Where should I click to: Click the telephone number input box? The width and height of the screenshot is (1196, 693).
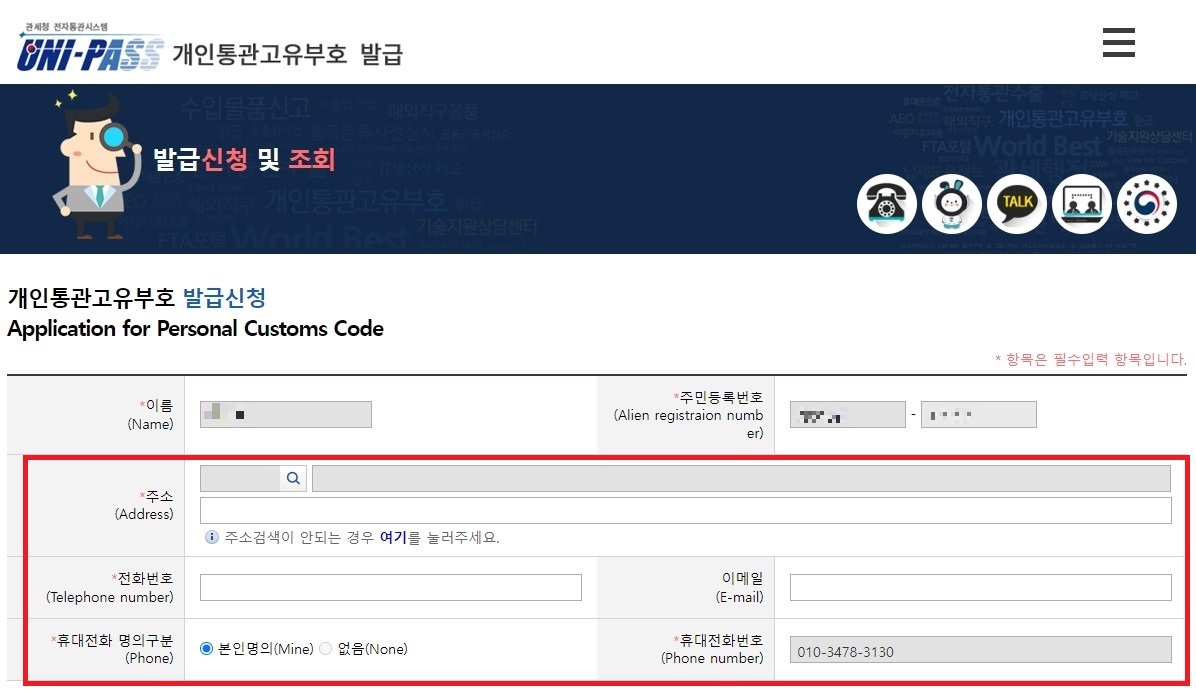pyautogui.click(x=390, y=587)
